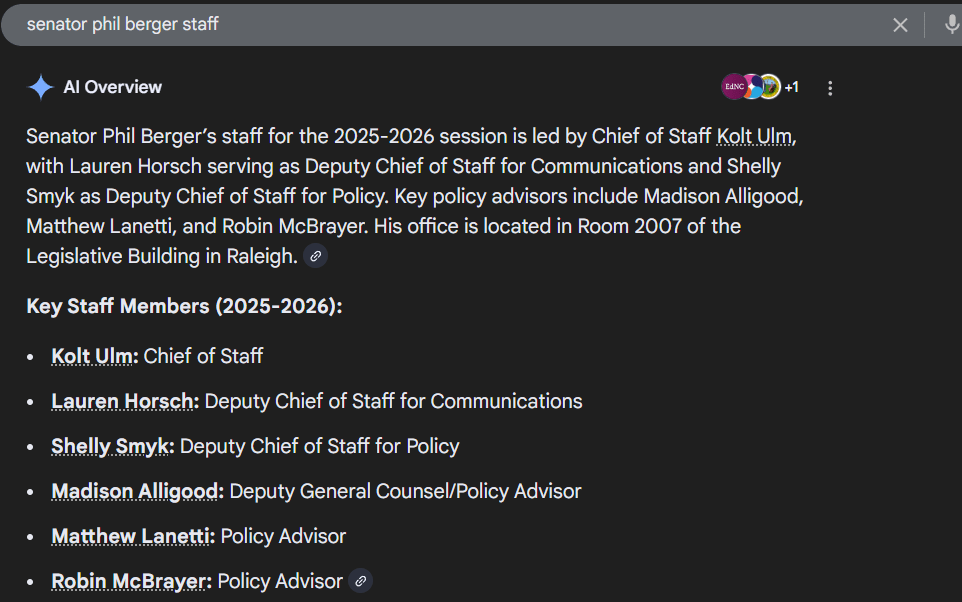
Task: Click the Kolt Ulm link in the summary paragraph
Action: (x=756, y=136)
